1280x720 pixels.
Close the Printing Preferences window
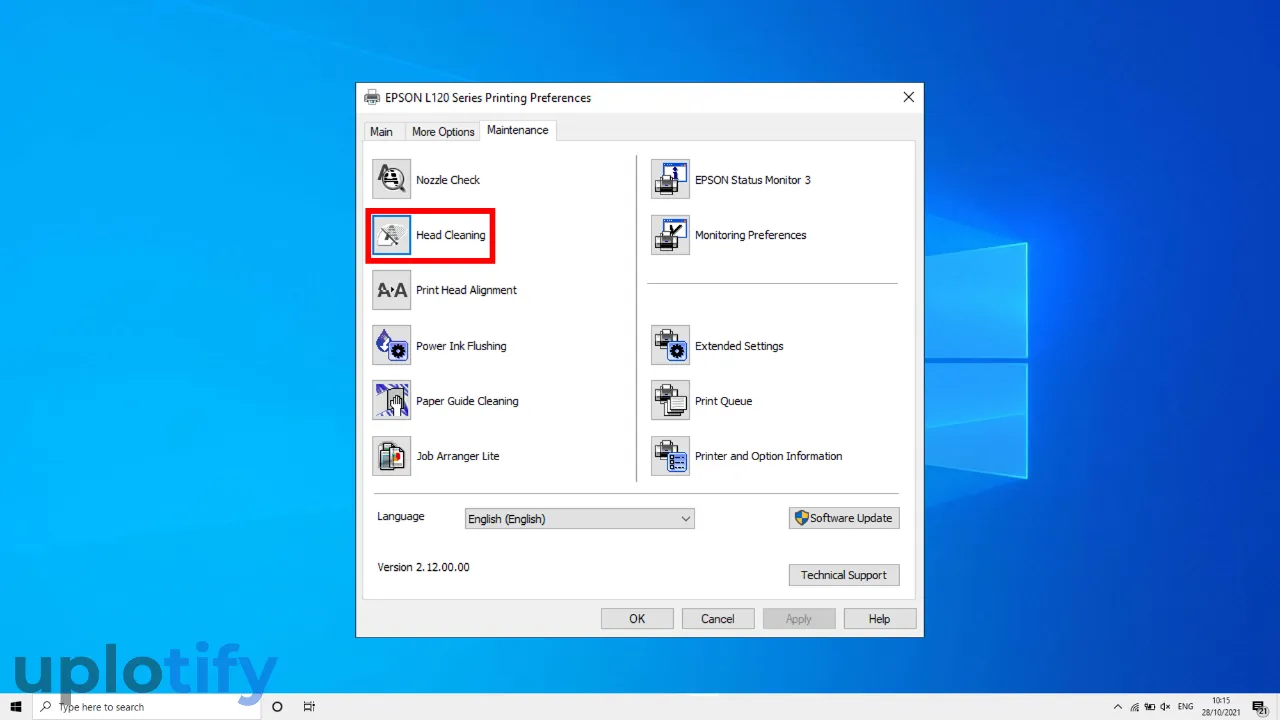click(x=908, y=97)
